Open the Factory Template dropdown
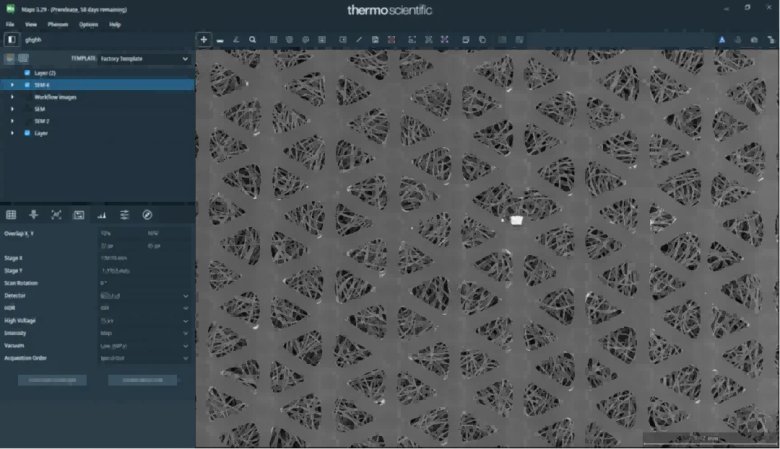This screenshot has width=780, height=449. tap(143, 59)
